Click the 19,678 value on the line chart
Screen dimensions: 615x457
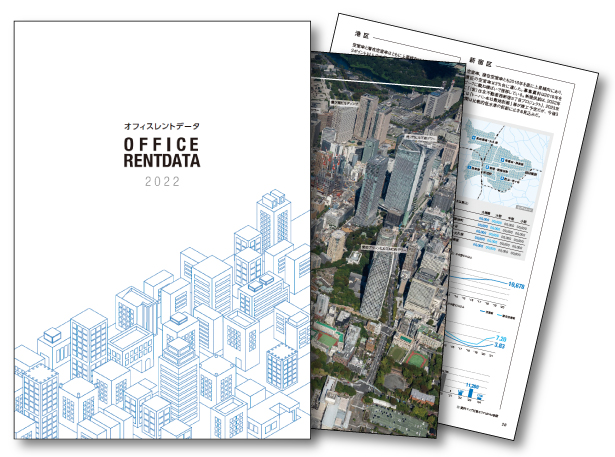[x=516, y=286]
